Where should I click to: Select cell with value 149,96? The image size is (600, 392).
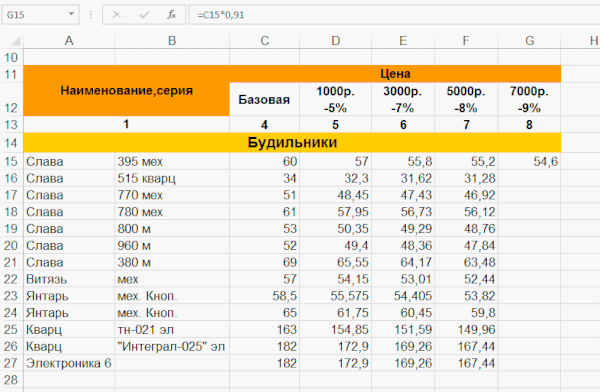coord(466,329)
